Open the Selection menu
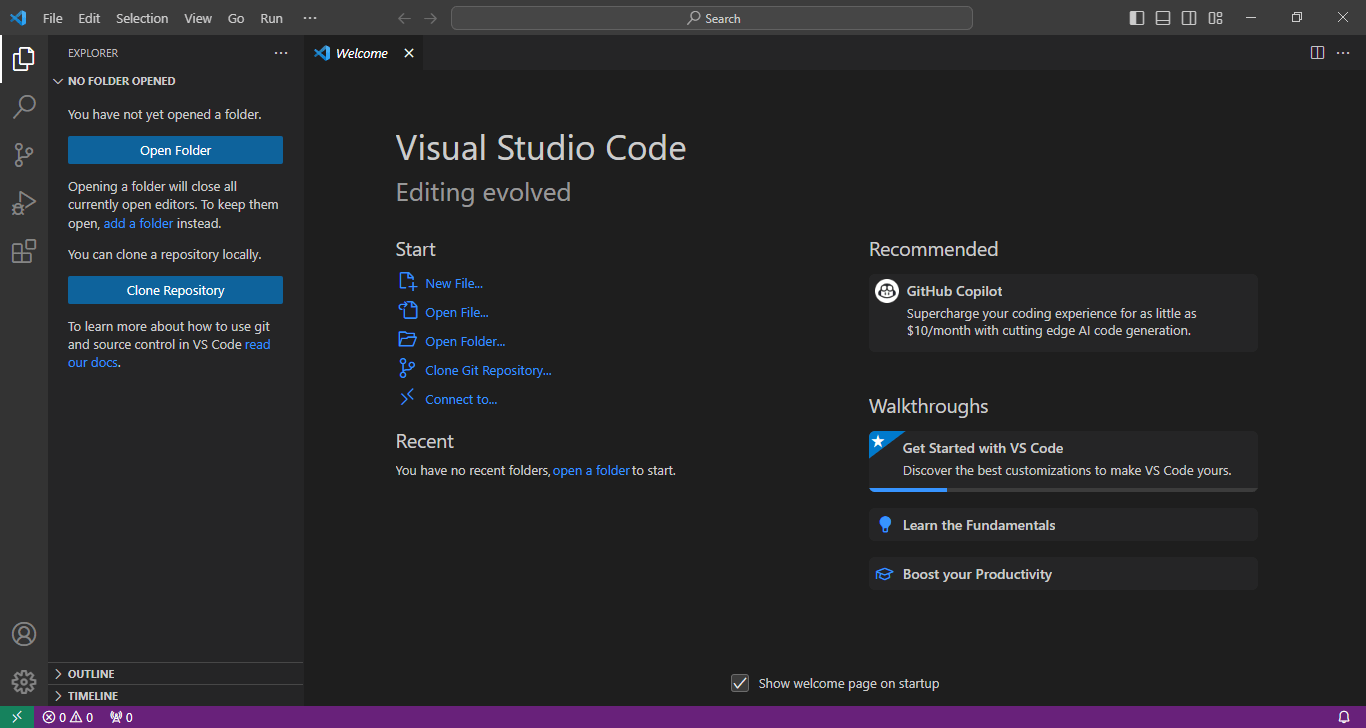Viewport: 1366px width, 728px height. [142, 18]
